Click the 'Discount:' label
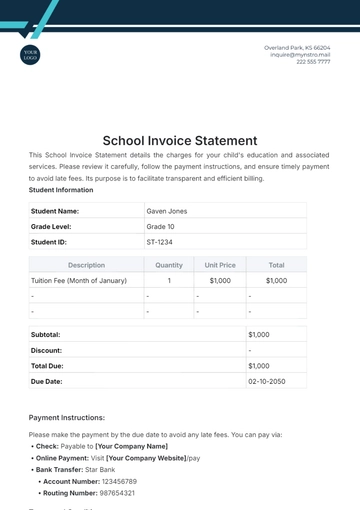360x510 pixels. [46, 351]
